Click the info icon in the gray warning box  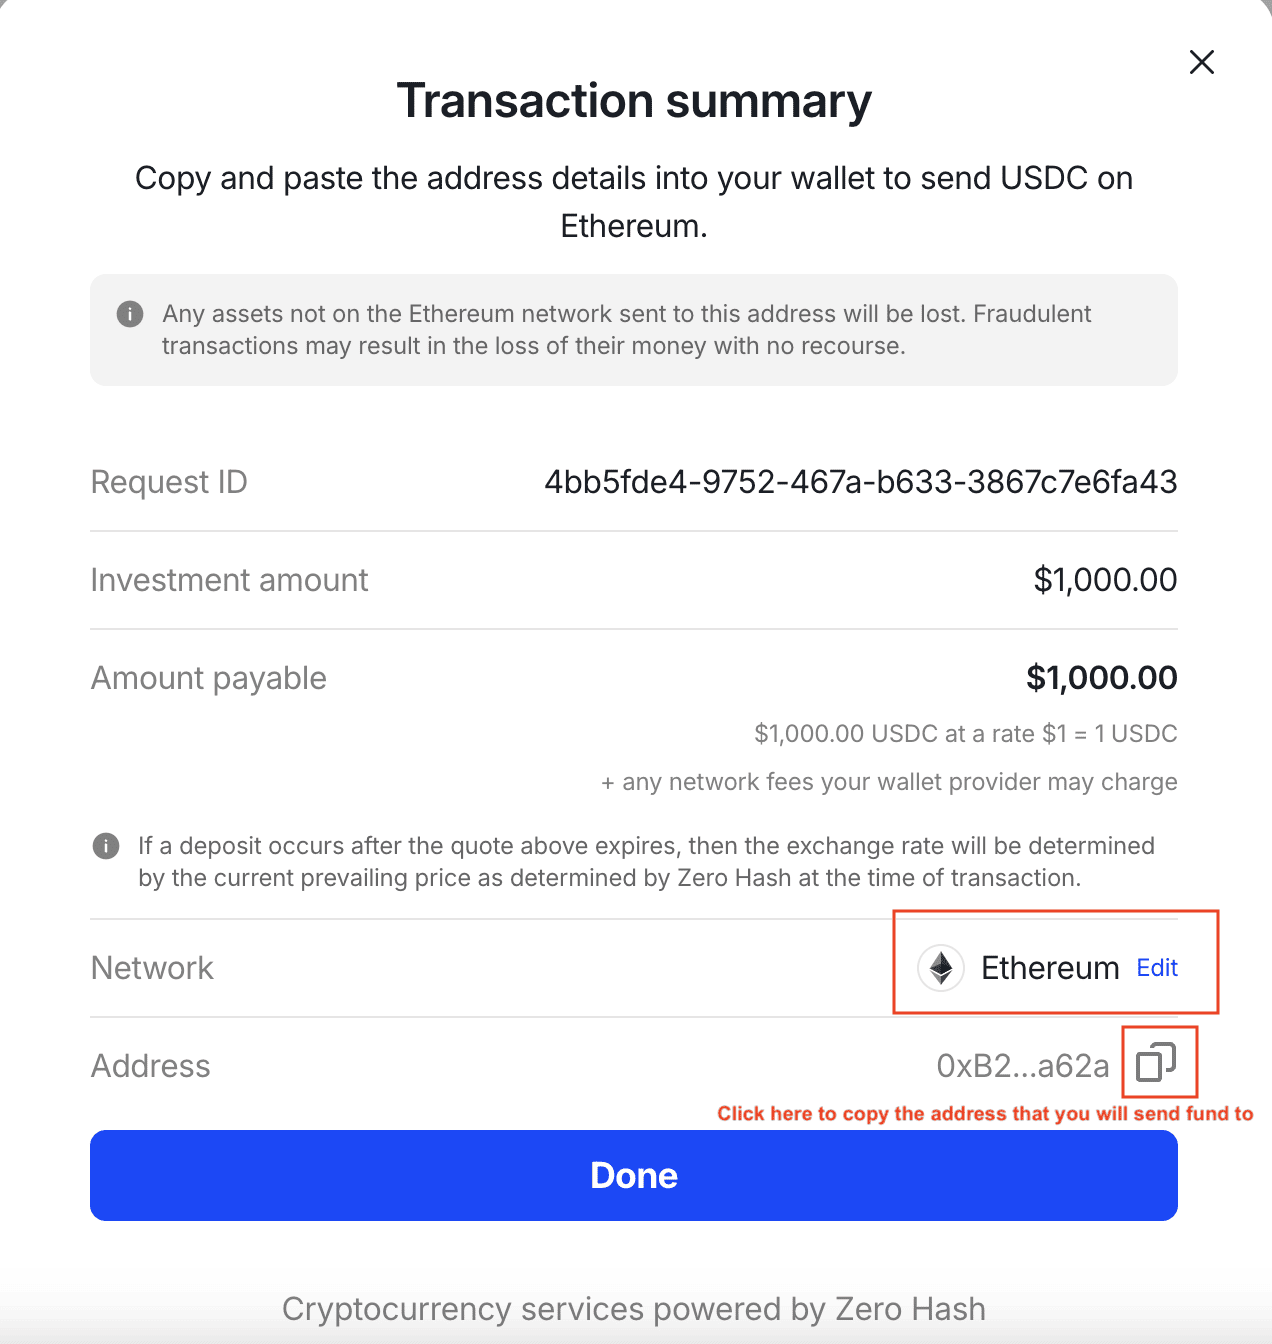click(130, 314)
